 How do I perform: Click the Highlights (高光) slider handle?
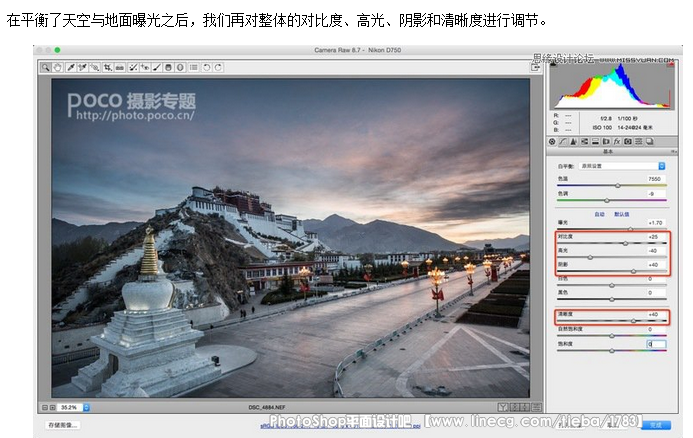(x=590, y=257)
